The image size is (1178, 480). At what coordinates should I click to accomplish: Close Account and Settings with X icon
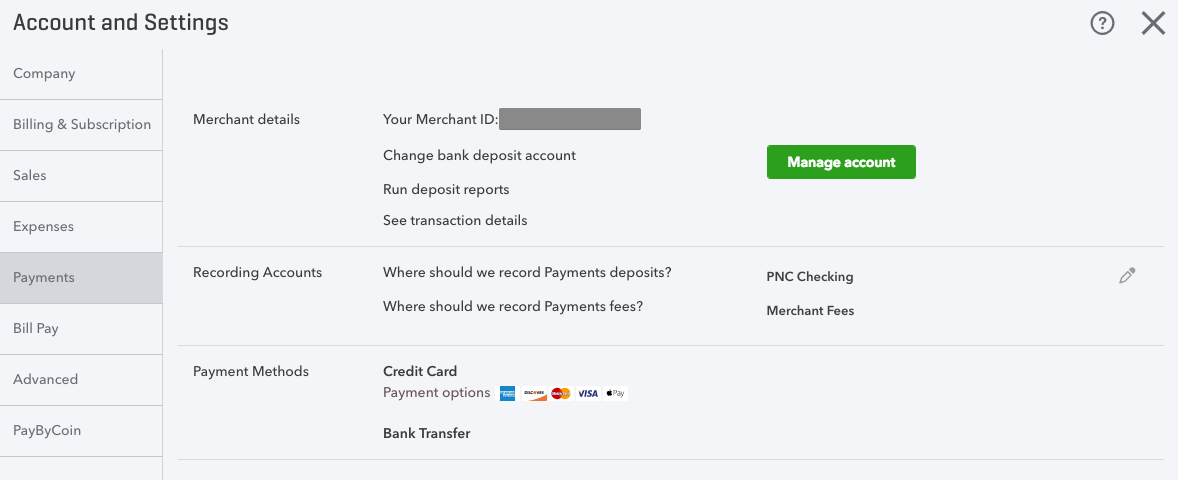point(1153,24)
